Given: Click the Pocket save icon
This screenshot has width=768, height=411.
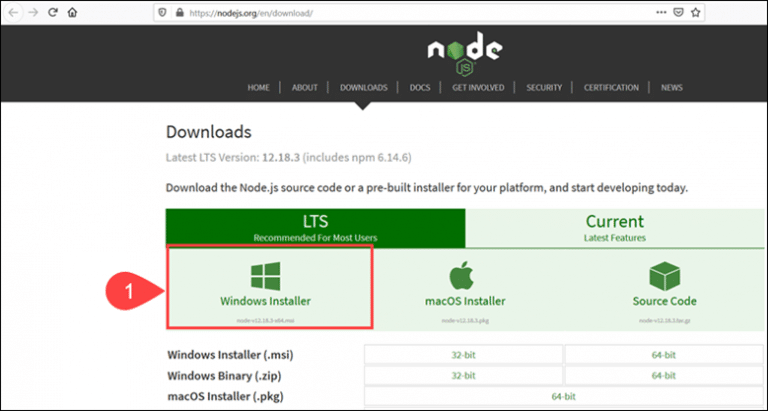Looking at the screenshot, I should point(678,13).
